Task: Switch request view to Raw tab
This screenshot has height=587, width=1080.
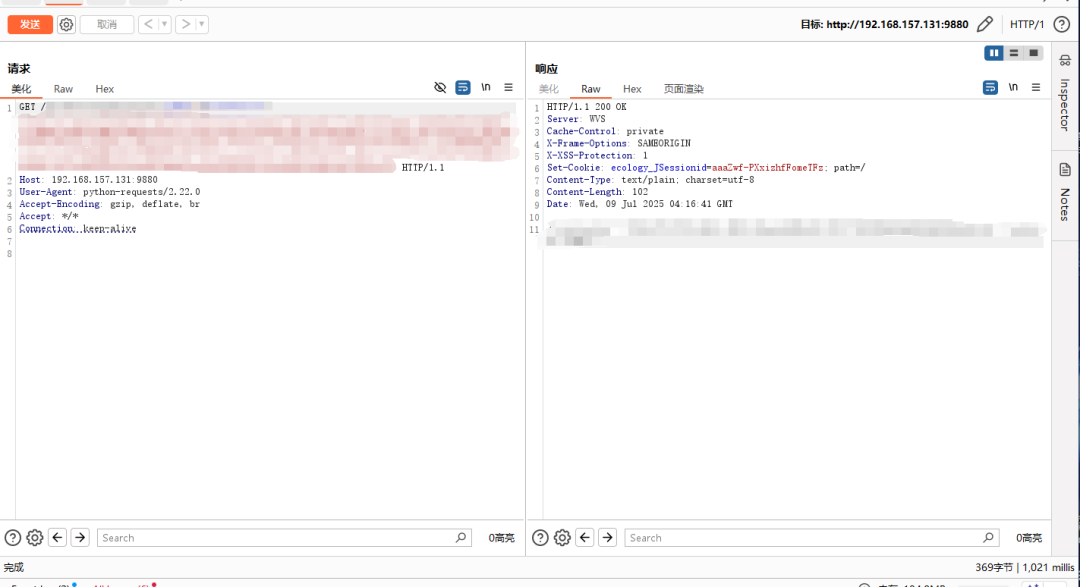Action: [x=63, y=89]
